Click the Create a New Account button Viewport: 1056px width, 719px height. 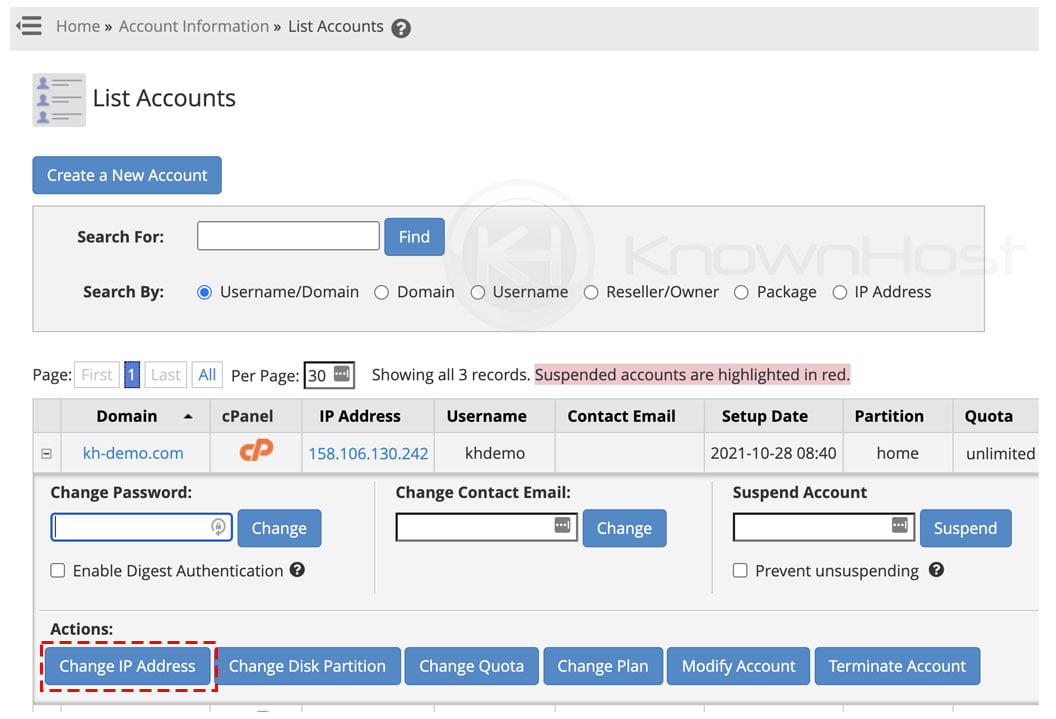127,175
